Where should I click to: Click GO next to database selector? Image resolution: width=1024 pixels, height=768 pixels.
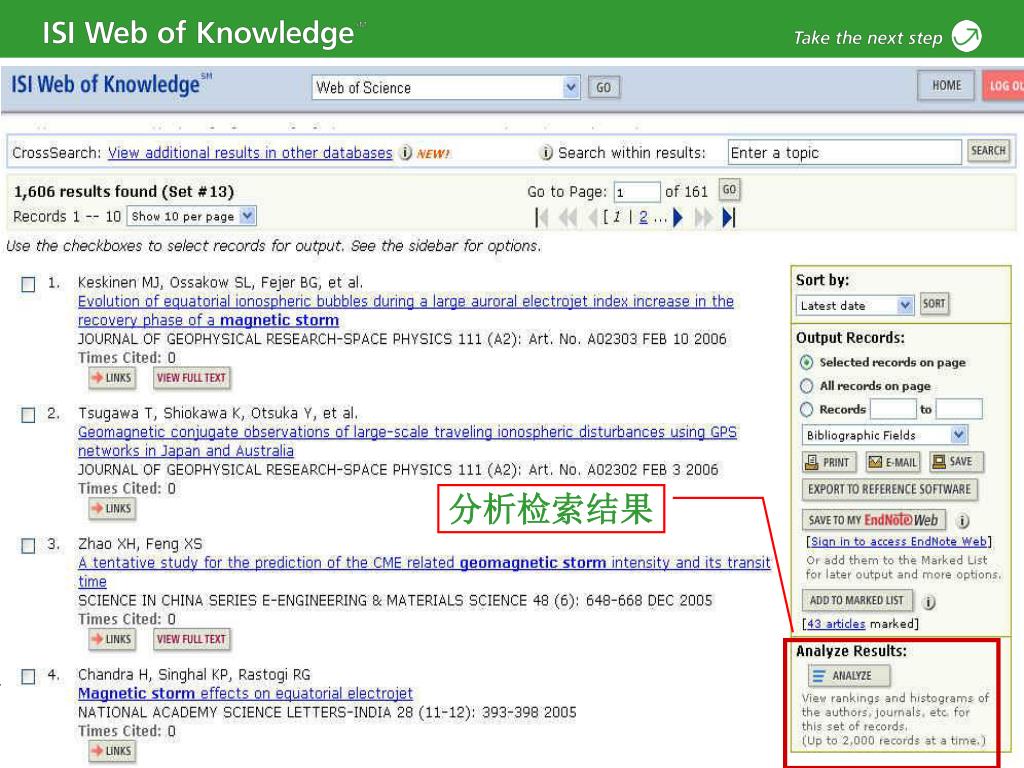pos(604,88)
